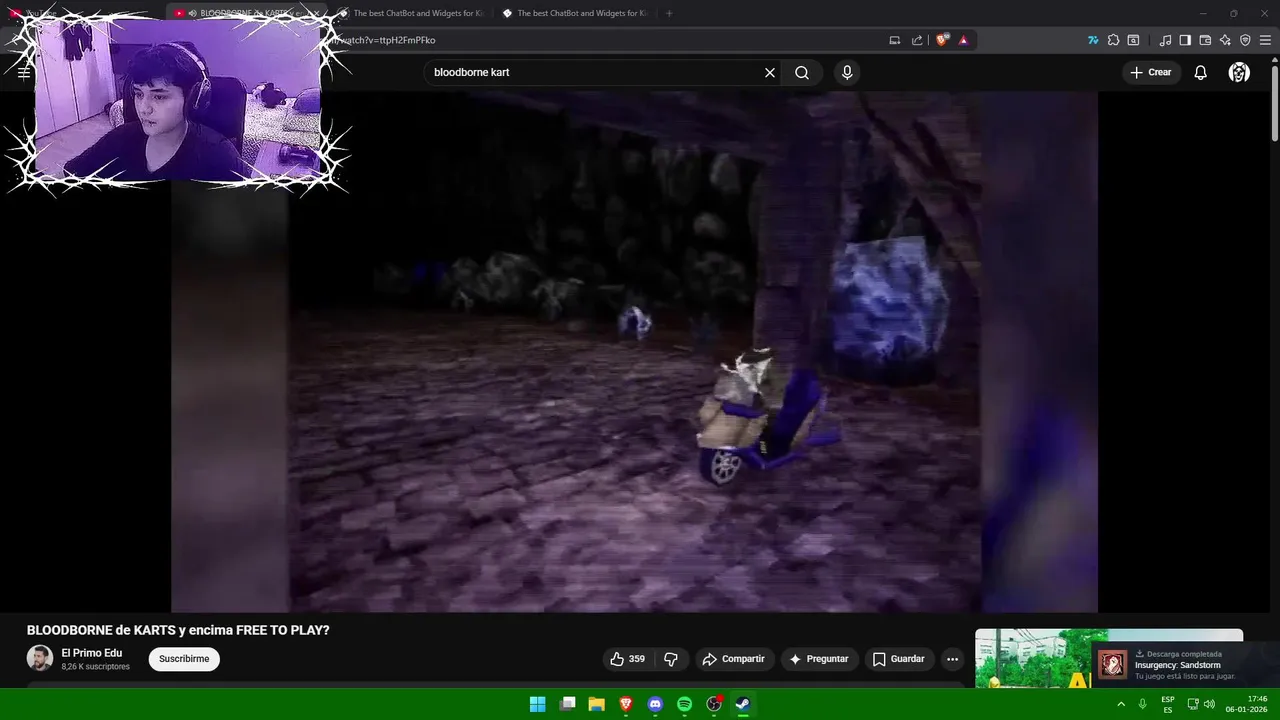Image resolution: width=1280 pixels, height=720 pixels.
Task: Open File Explorer from taskbar
Action: point(597,704)
